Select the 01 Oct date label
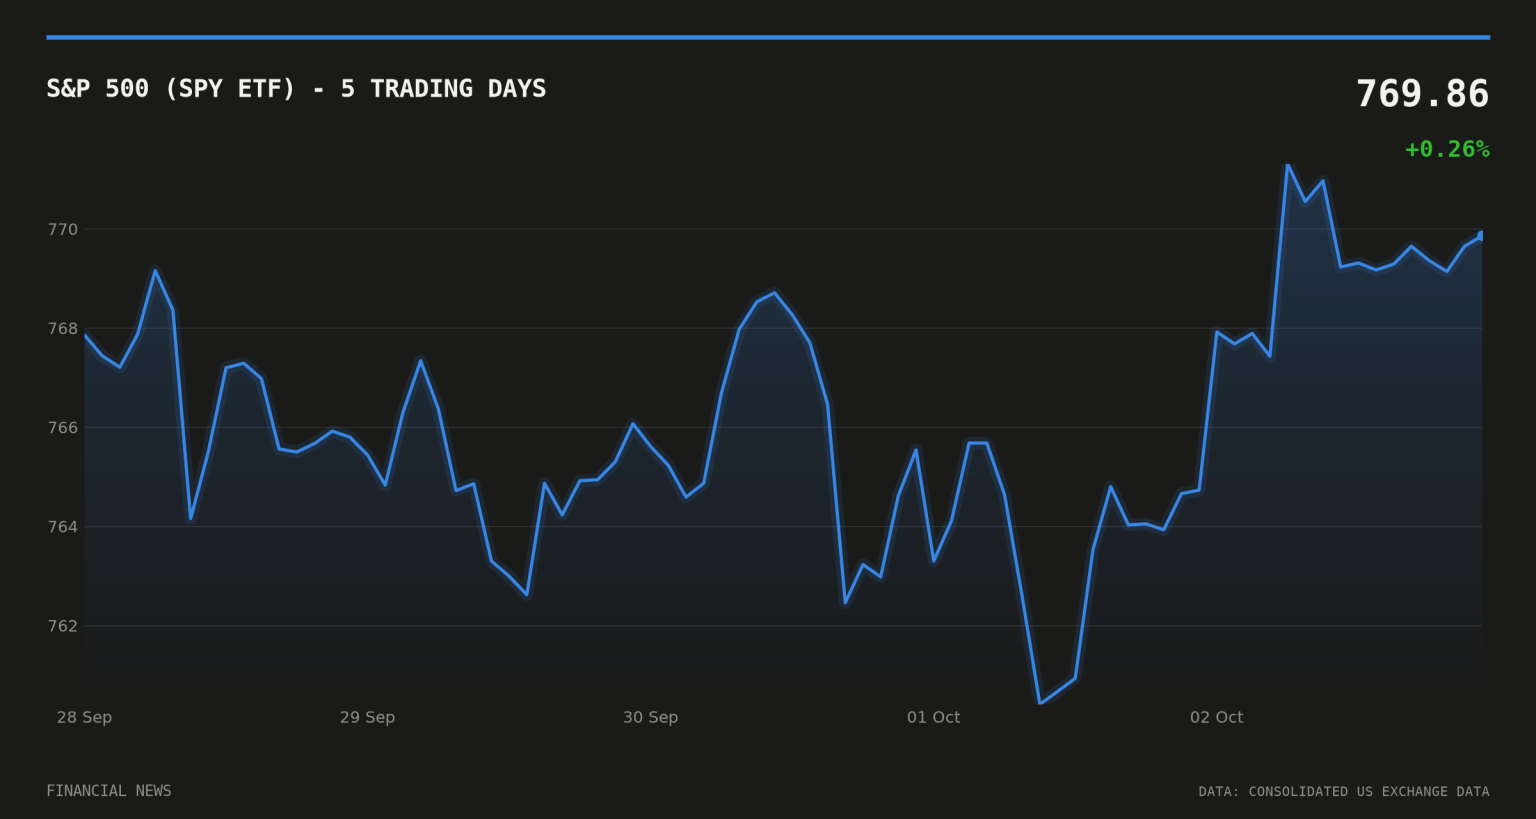The image size is (1536, 819). point(933,717)
